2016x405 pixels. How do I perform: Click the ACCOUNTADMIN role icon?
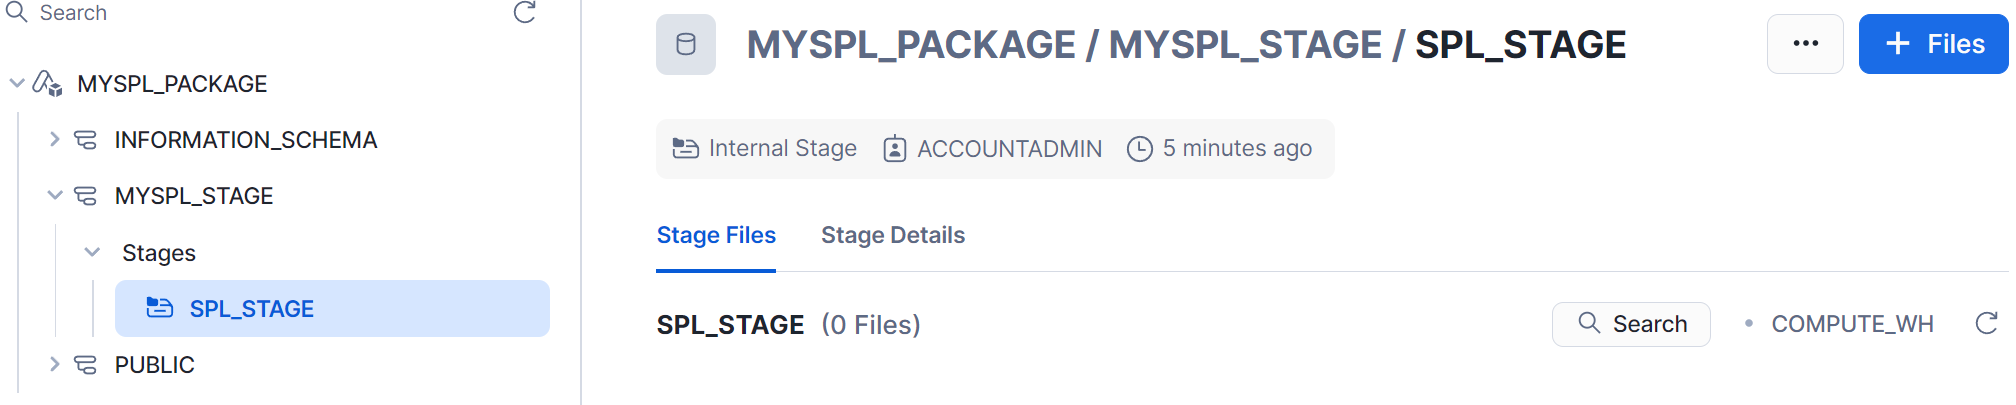pyautogui.click(x=894, y=149)
